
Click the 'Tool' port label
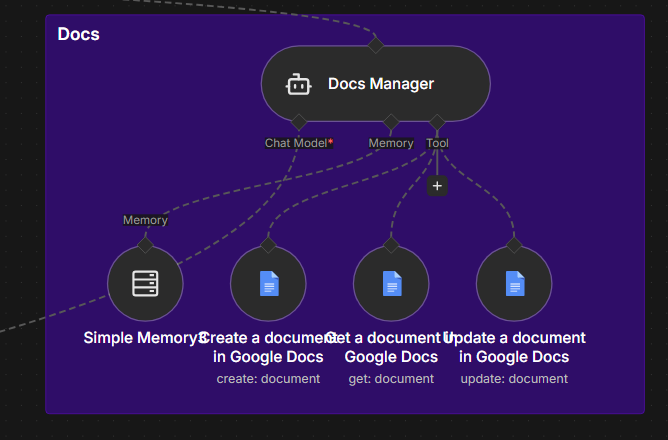438,143
